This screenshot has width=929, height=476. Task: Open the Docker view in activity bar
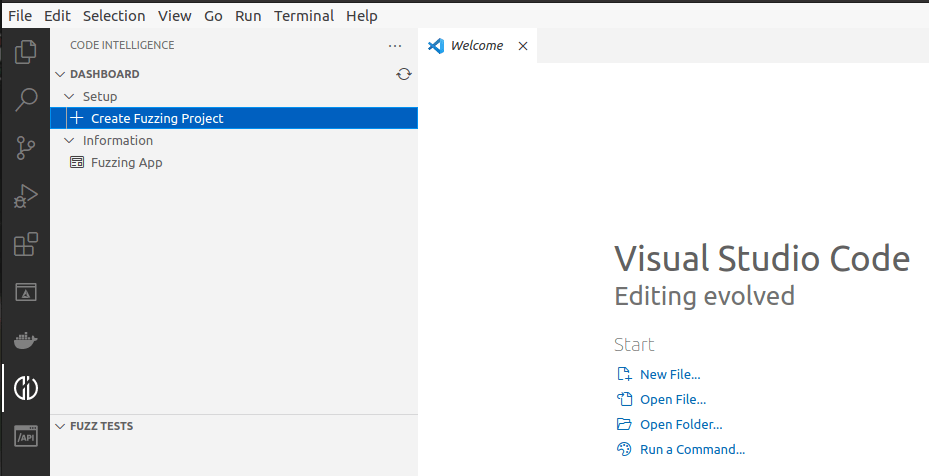[25, 340]
